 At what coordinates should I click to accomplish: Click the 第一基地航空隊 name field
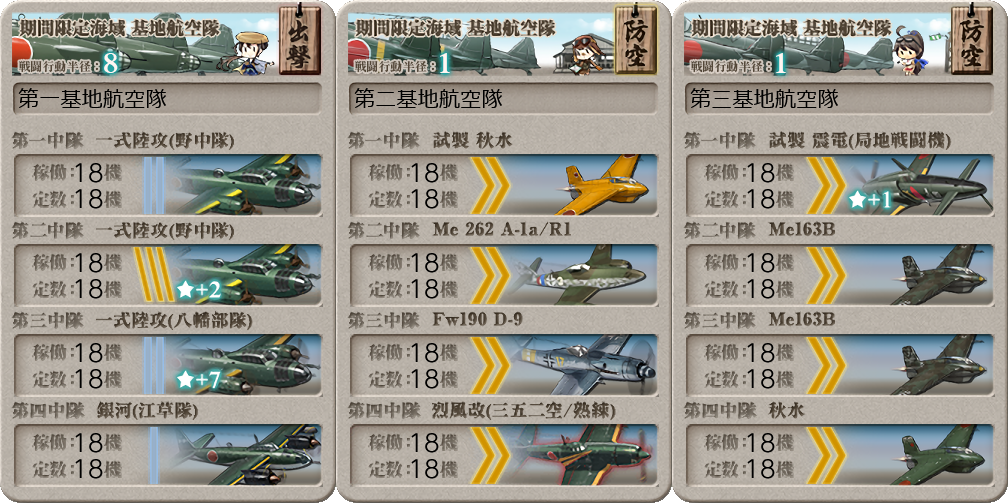tap(167, 98)
